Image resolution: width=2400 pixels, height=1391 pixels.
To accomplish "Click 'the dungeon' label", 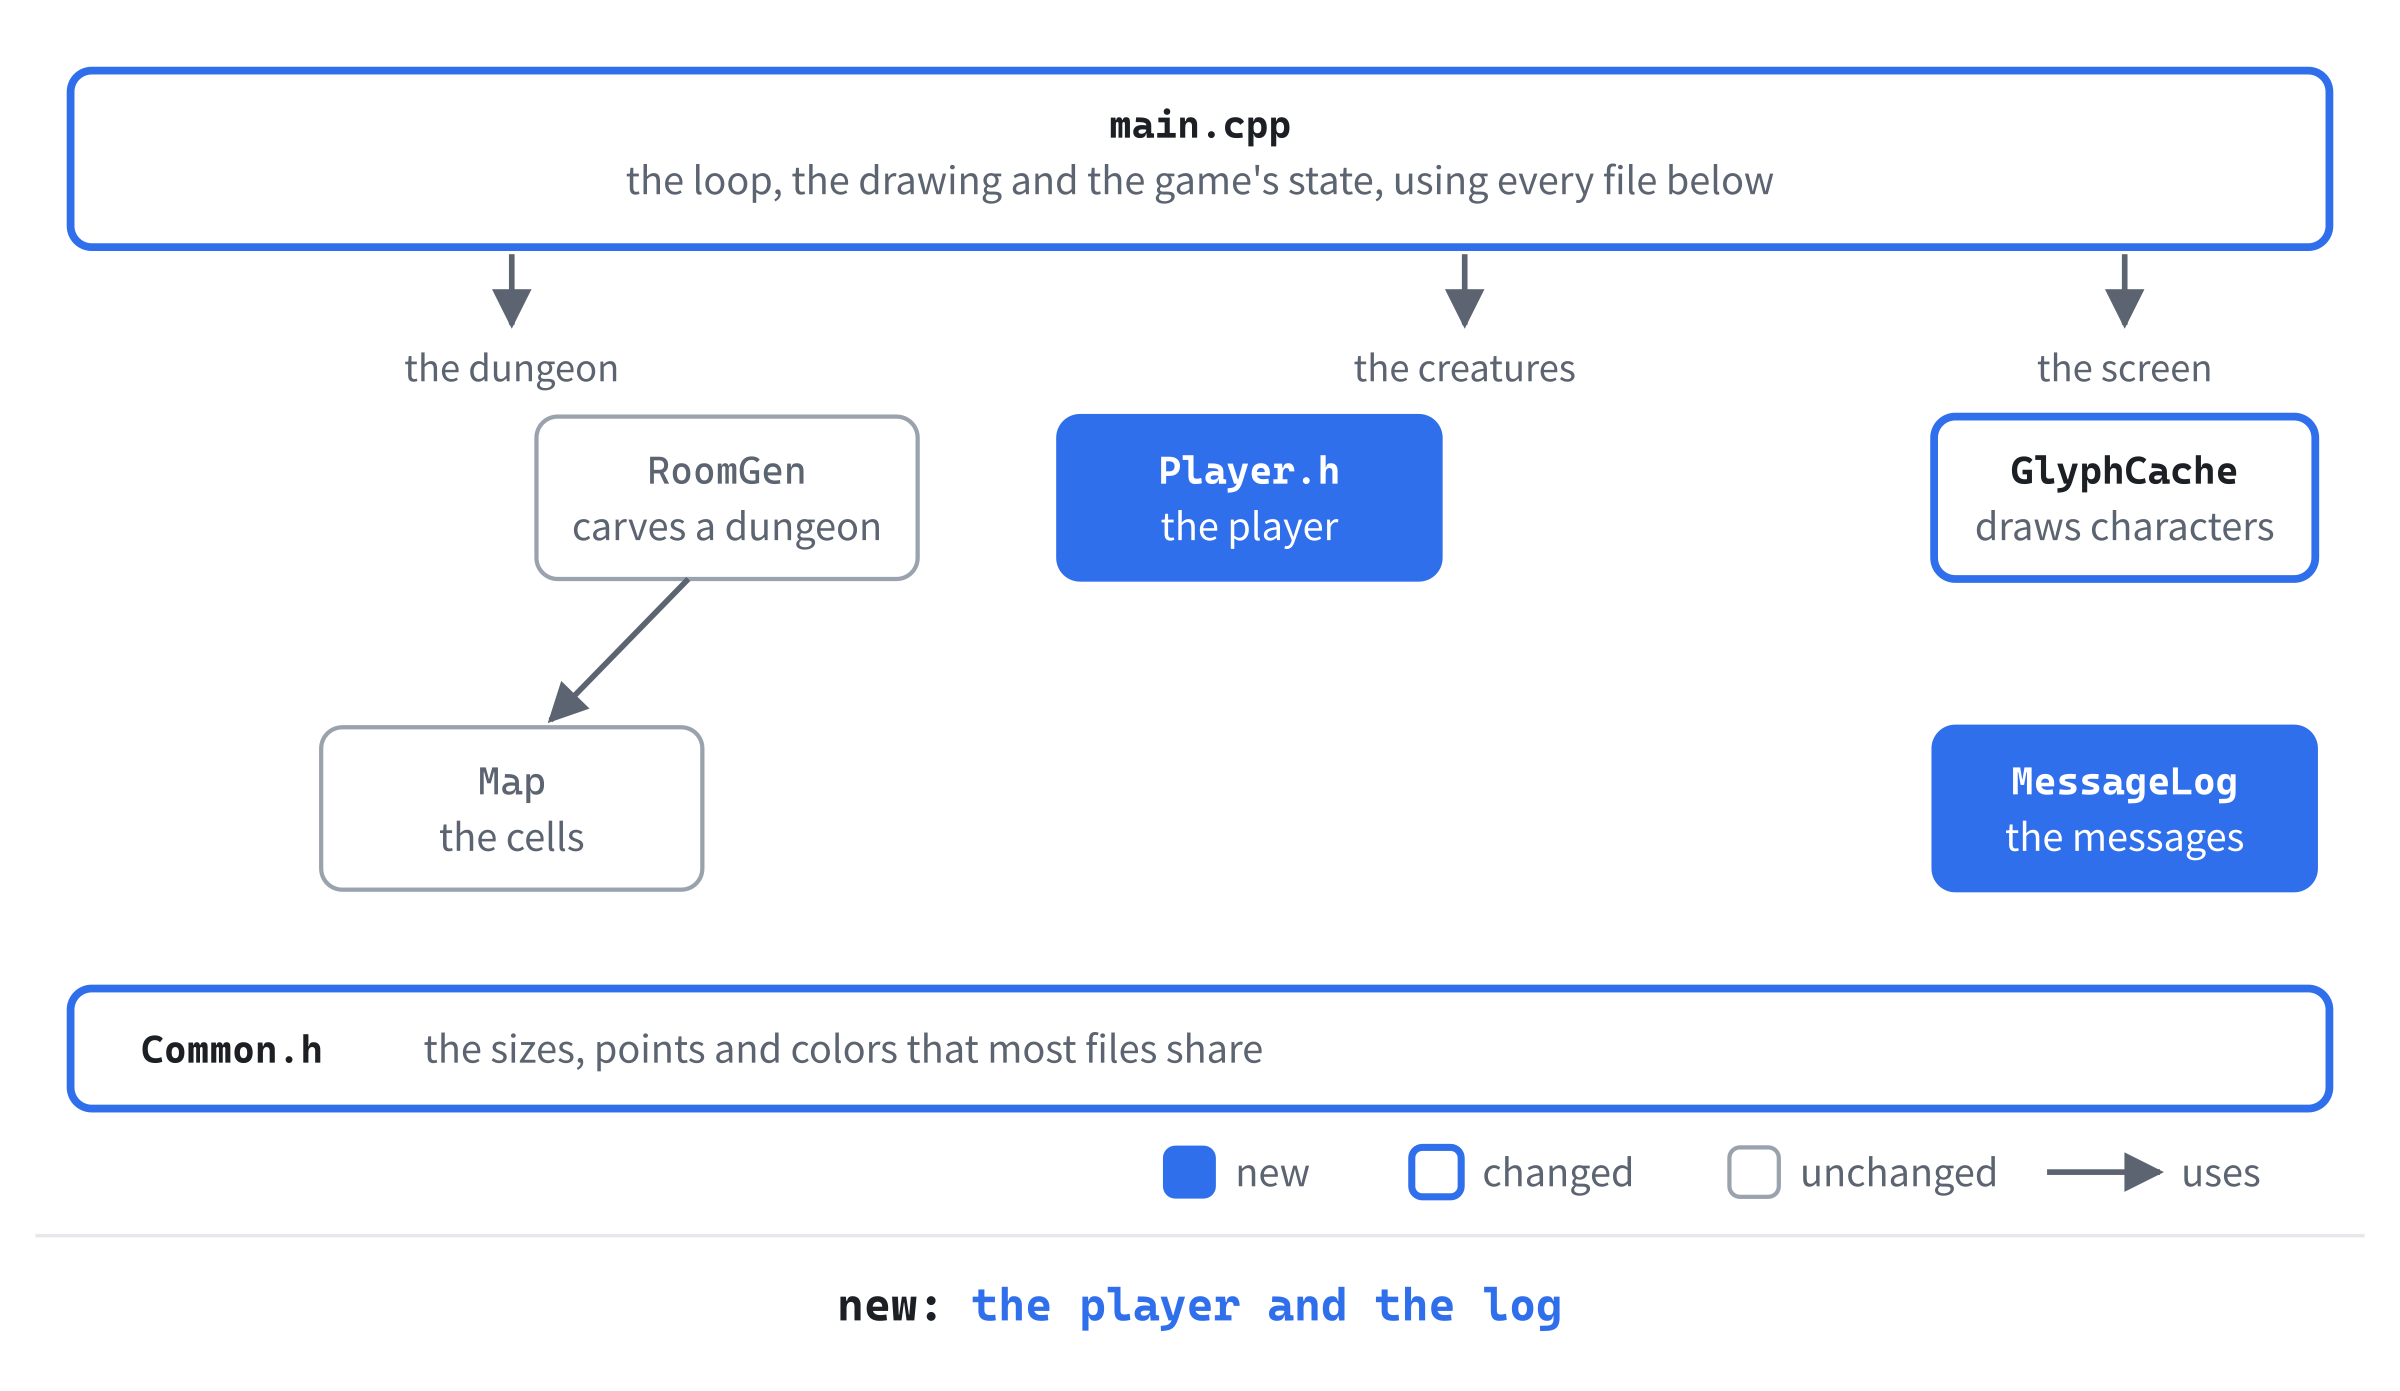I will 512,369.
